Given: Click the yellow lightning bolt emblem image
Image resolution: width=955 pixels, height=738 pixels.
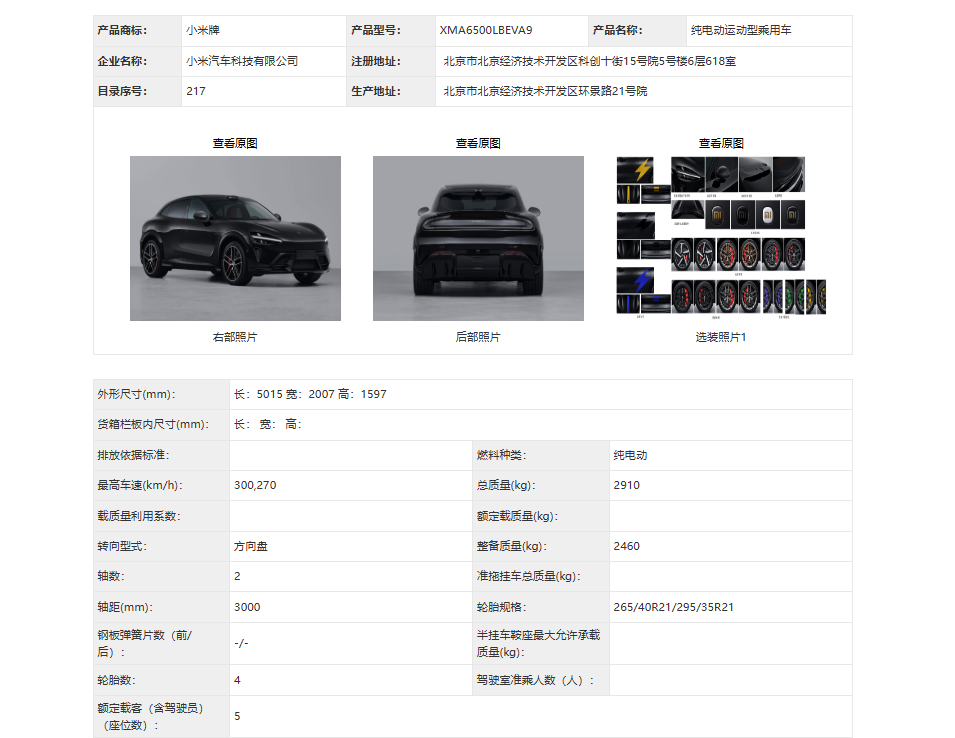Looking at the screenshot, I should tap(642, 170).
